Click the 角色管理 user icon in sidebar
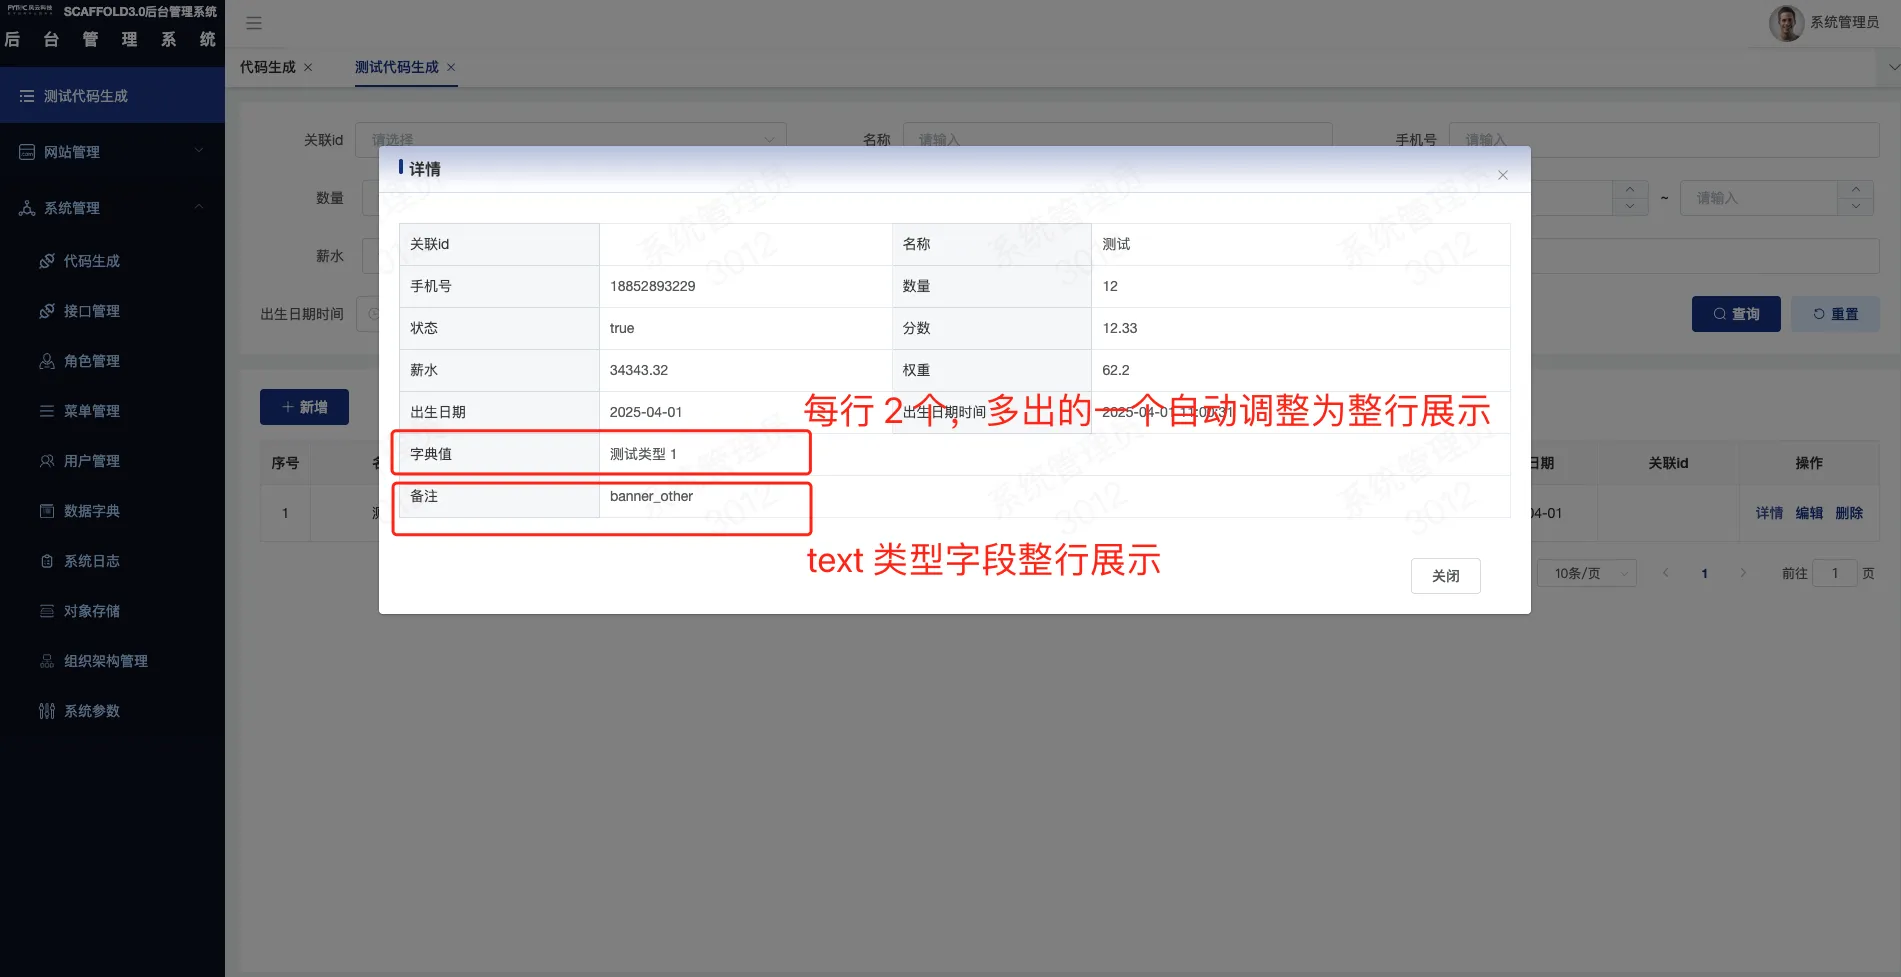This screenshot has width=1901, height=977. 47,361
